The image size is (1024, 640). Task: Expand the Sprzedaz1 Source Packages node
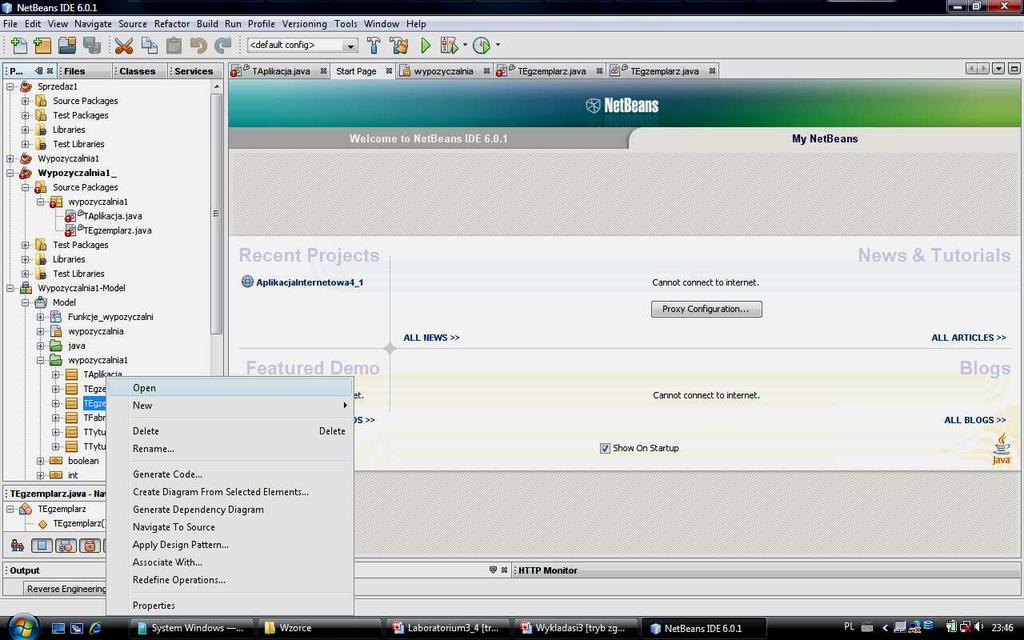(x=25, y=101)
